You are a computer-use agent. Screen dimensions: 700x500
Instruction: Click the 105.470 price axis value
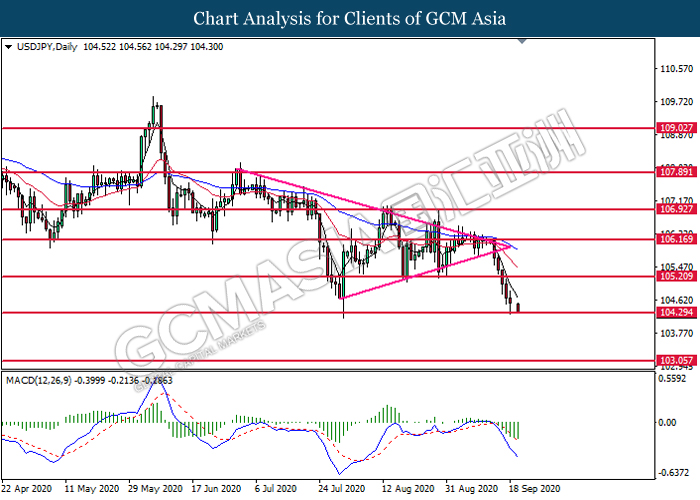point(676,267)
